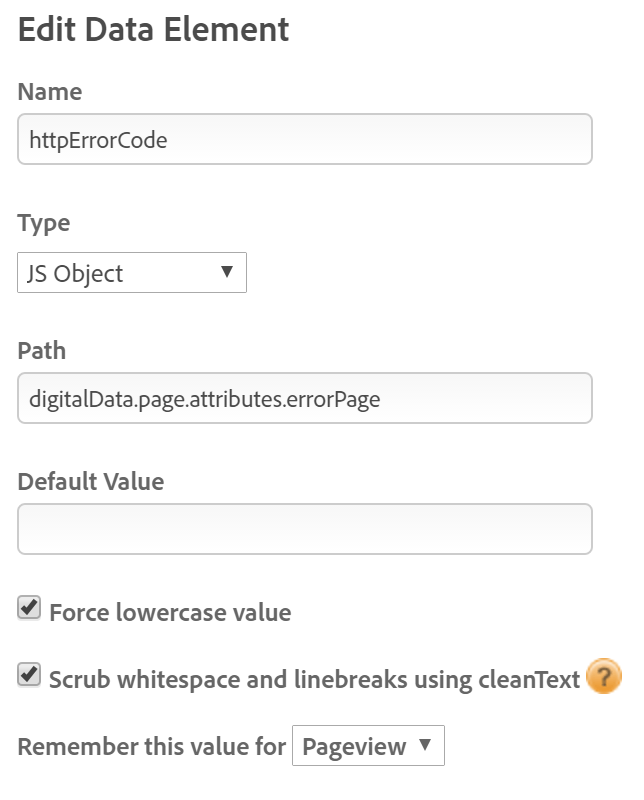This screenshot has height=800, width=644.
Task: Toggle the Force lowercase value checkbox
Action: coord(30,608)
